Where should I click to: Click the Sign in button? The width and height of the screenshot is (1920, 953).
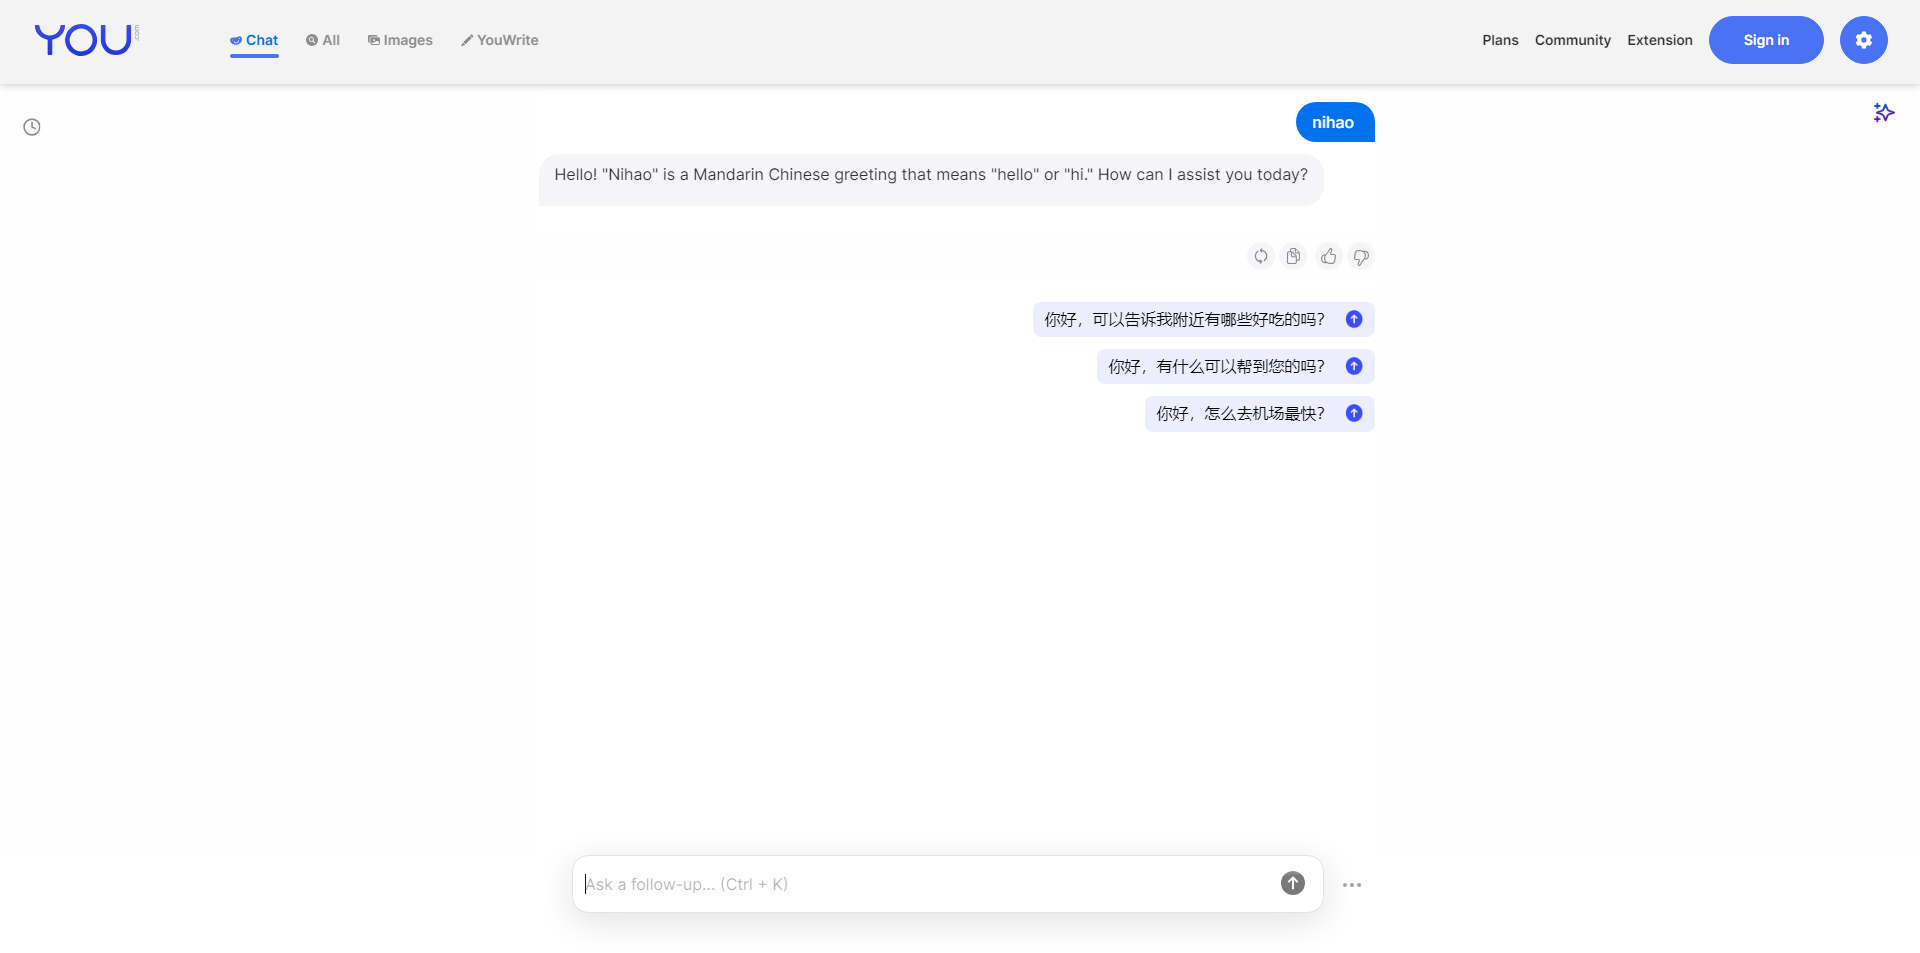click(x=1766, y=40)
